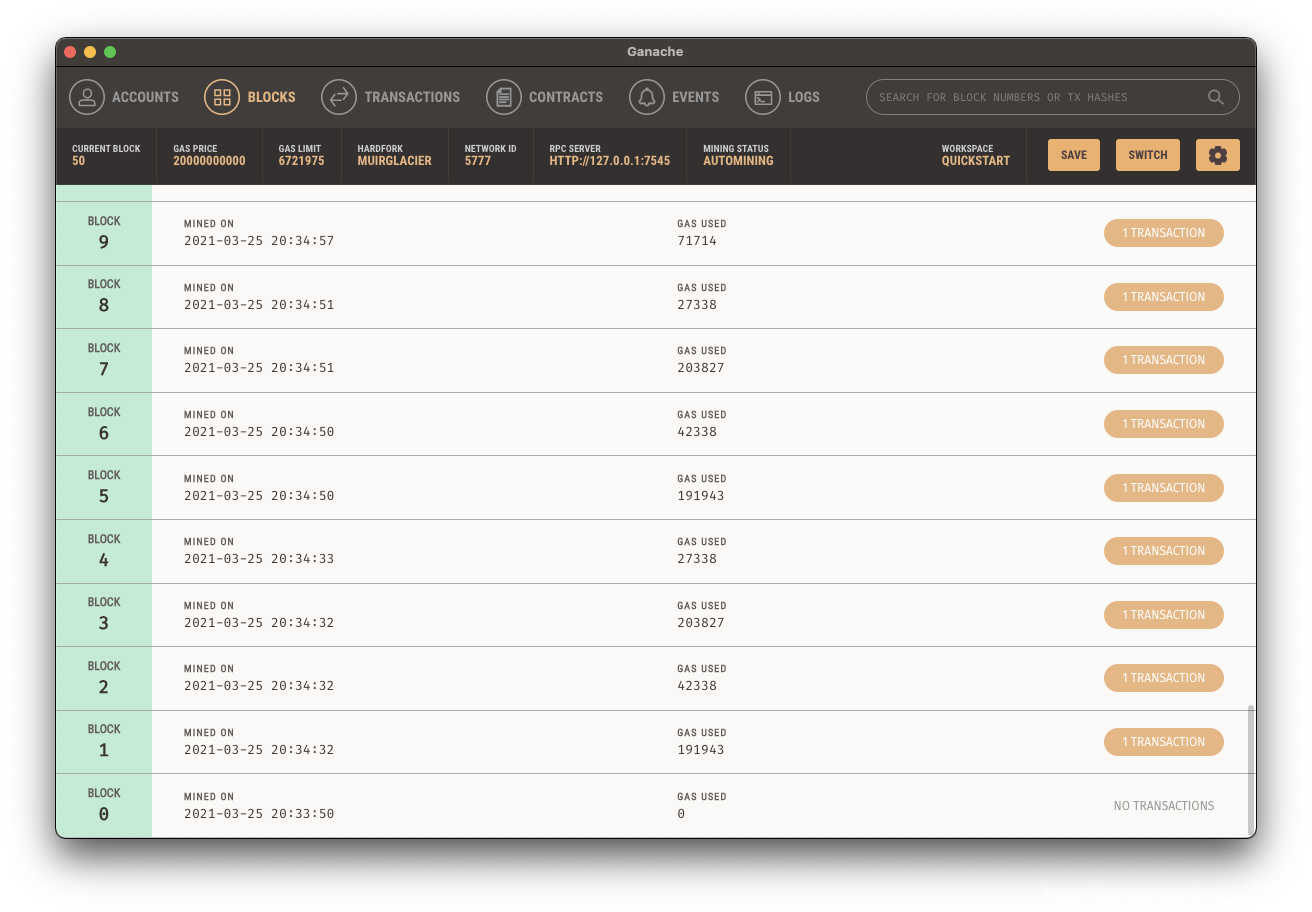
Task: Click mined-on timestamp 2021-03-25 20:34:33
Action: click(x=259, y=559)
